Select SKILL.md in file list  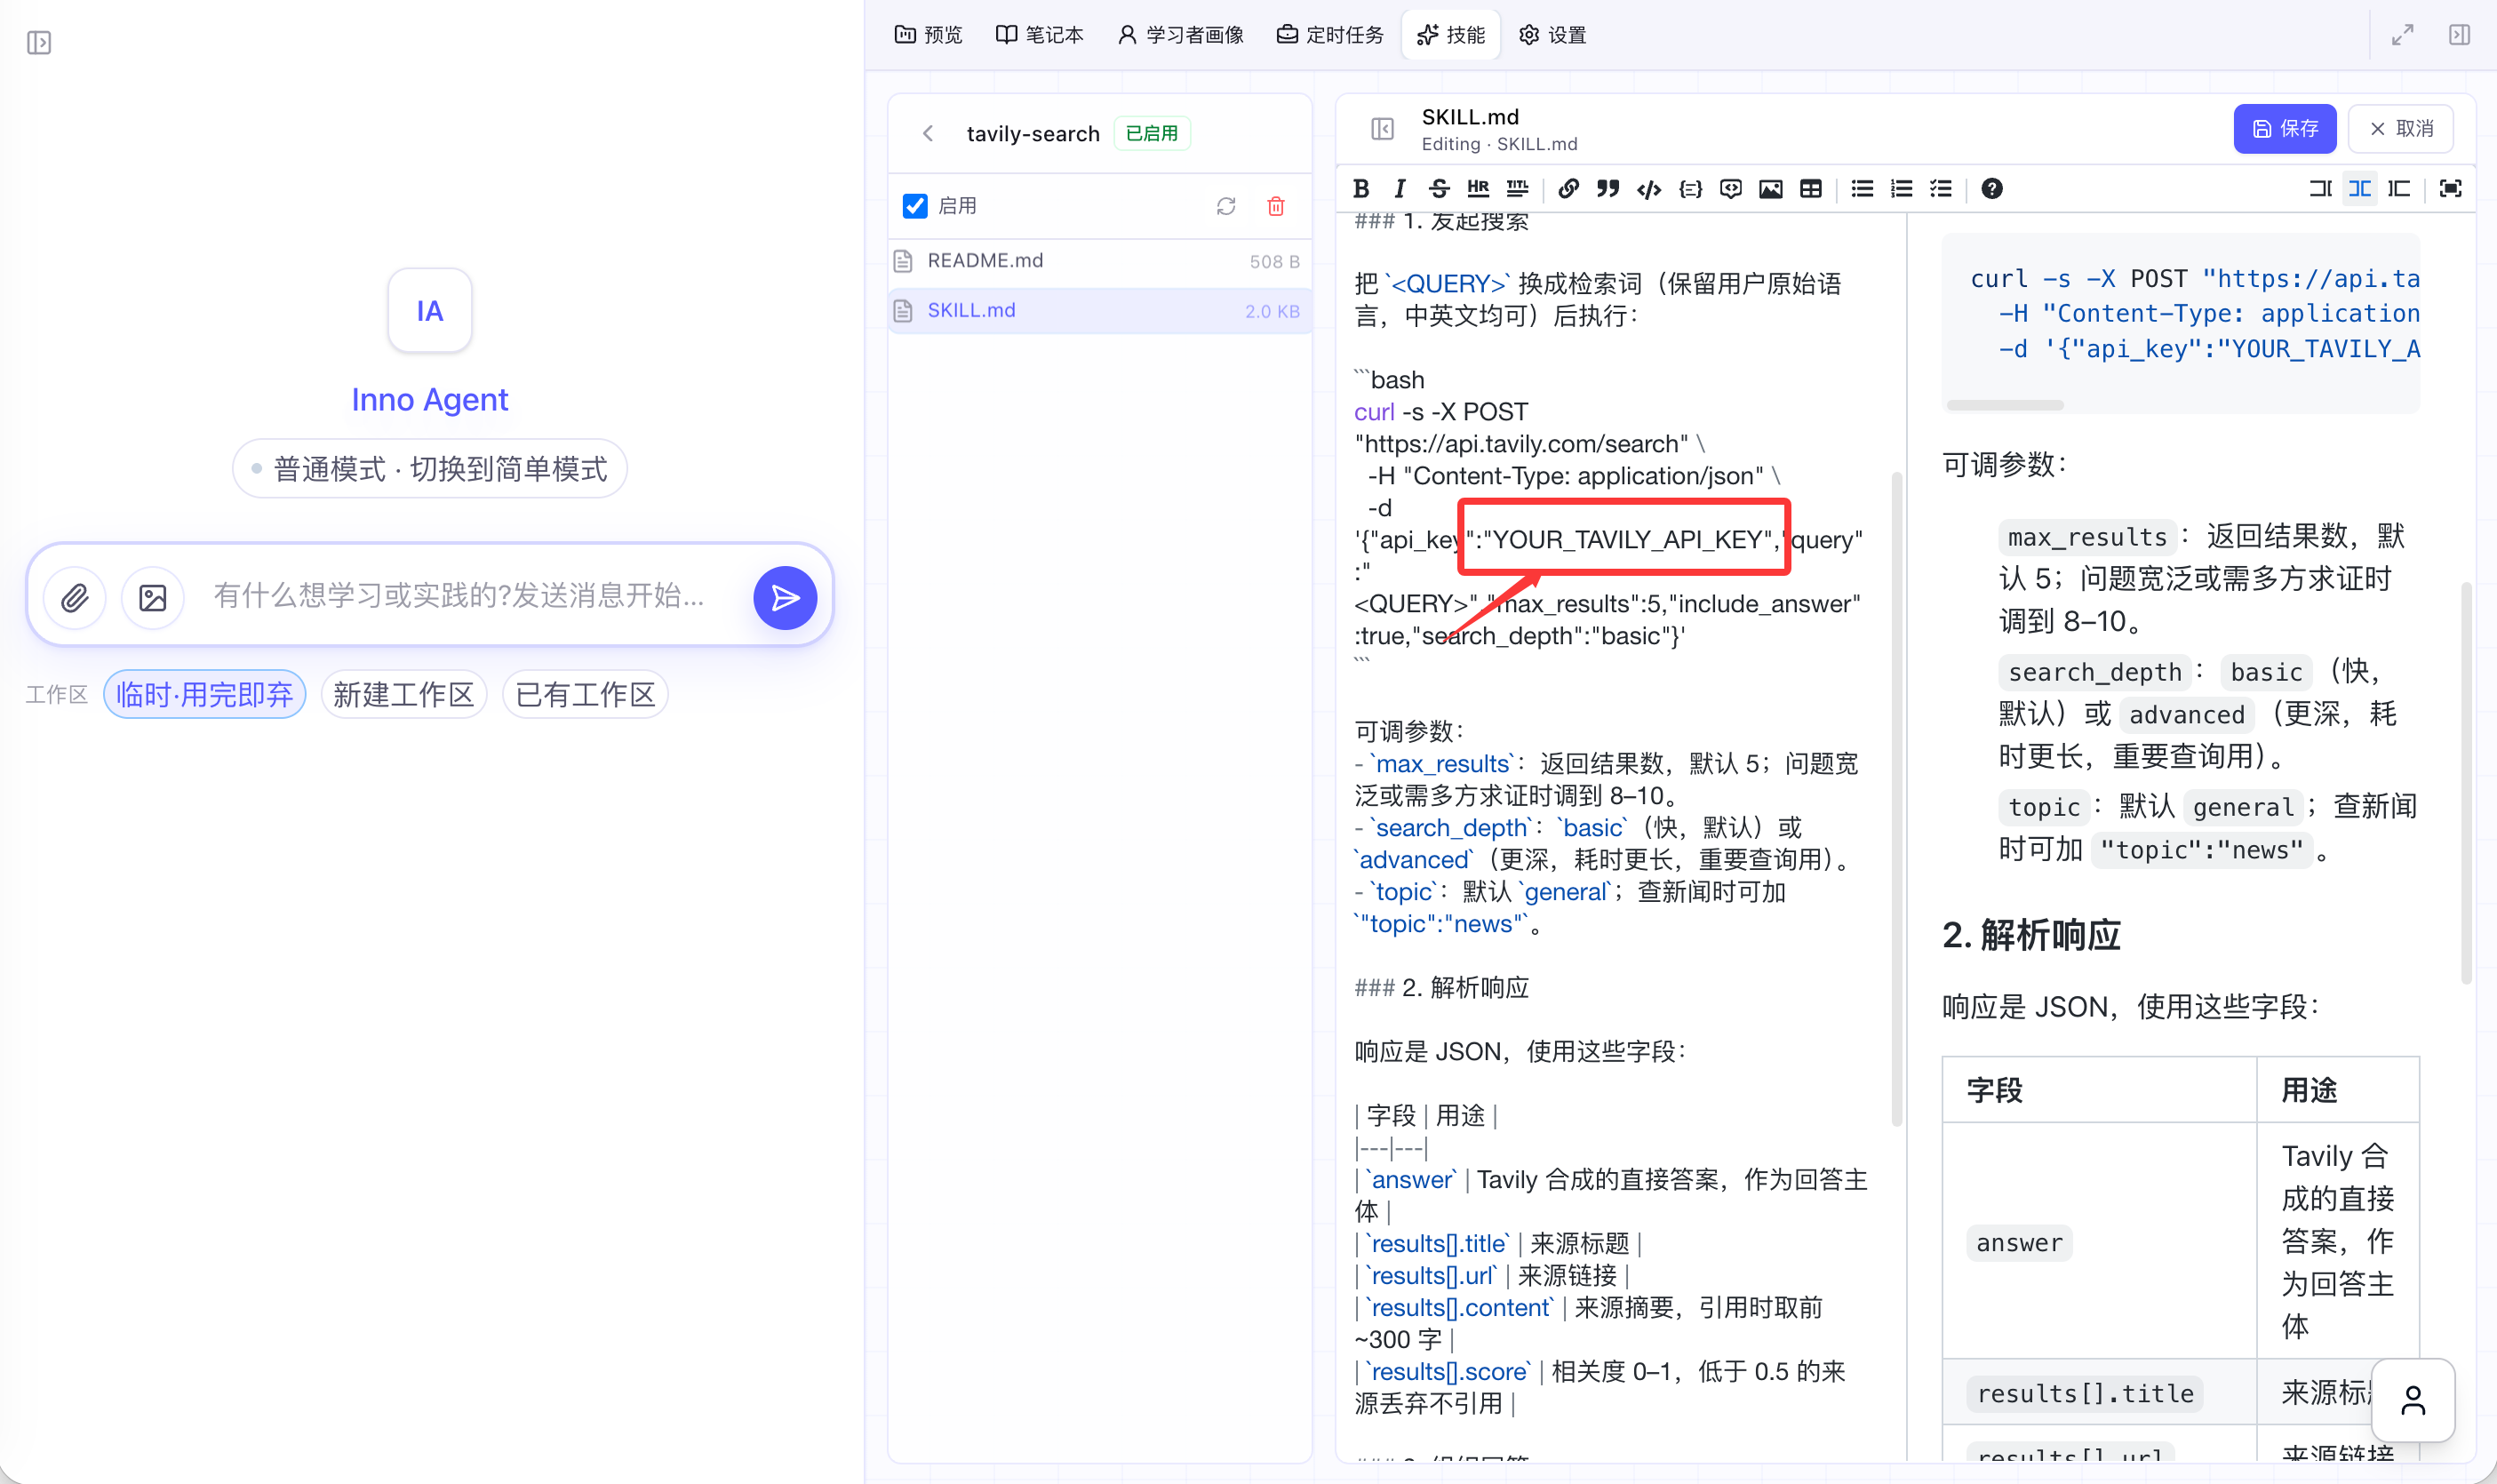pos(1100,311)
